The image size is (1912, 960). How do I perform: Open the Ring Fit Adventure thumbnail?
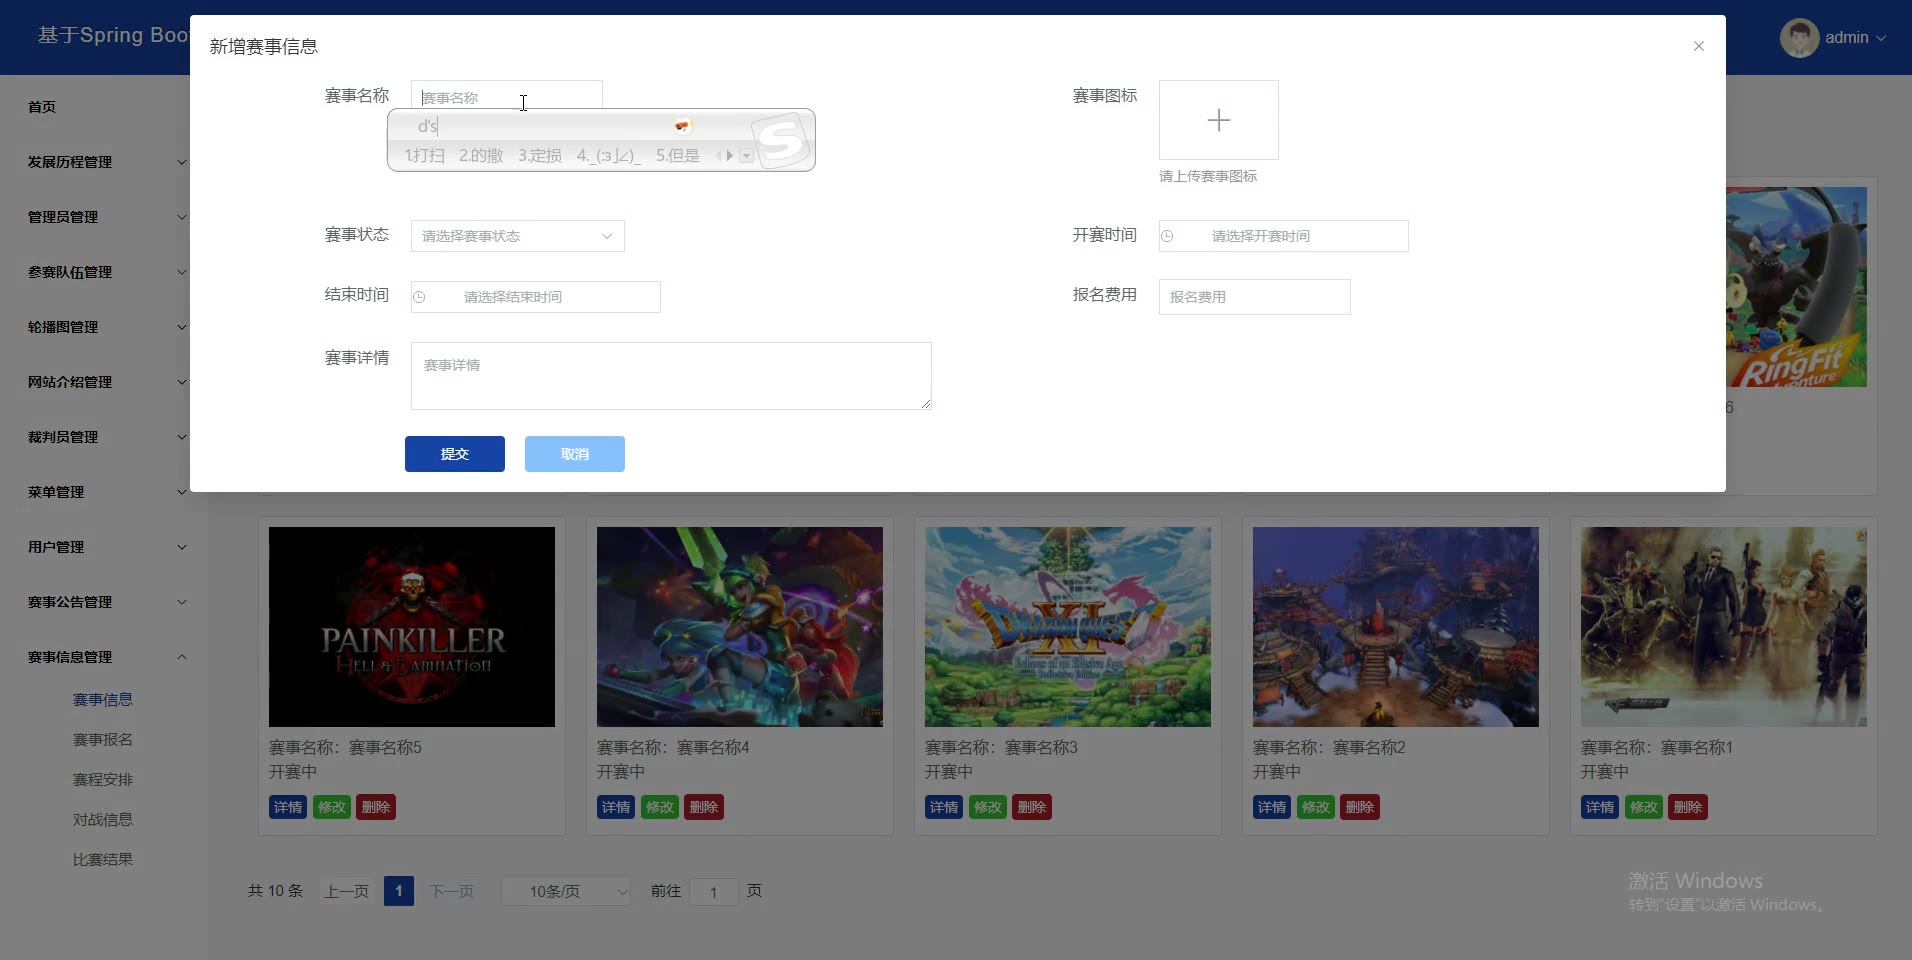point(1796,287)
